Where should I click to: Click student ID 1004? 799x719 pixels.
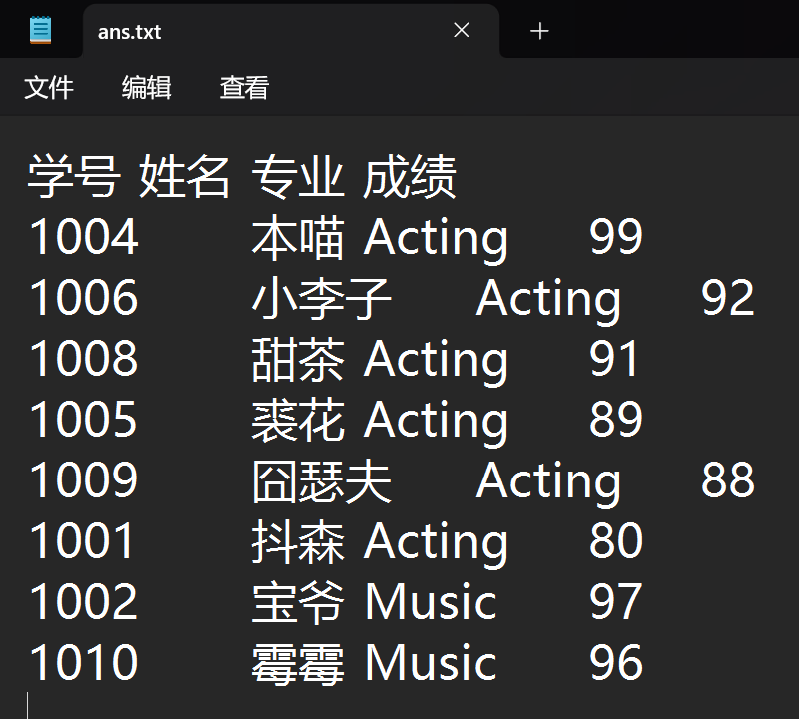84,236
